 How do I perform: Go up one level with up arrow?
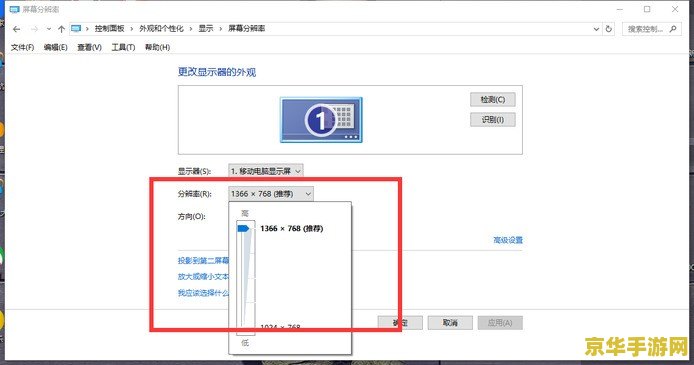(62, 29)
